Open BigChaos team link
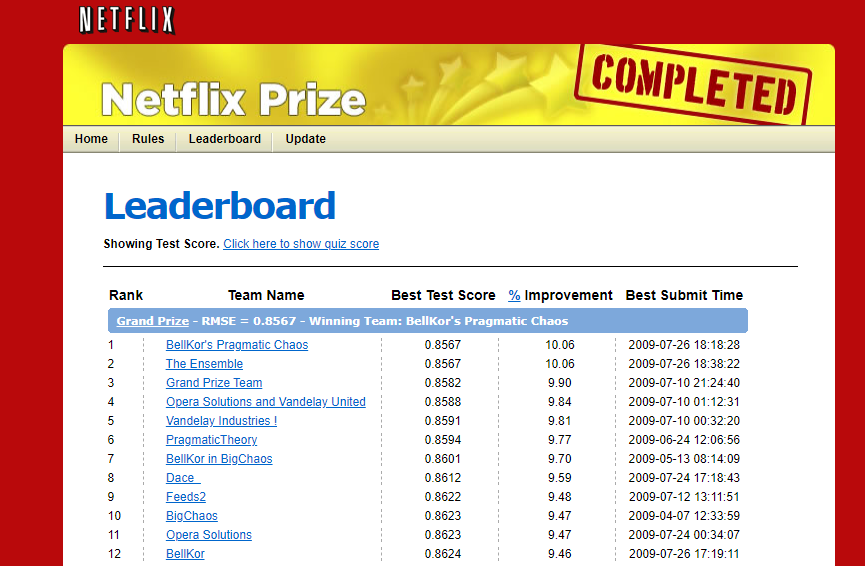The height and width of the screenshot is (566, 865). (192, 516)
